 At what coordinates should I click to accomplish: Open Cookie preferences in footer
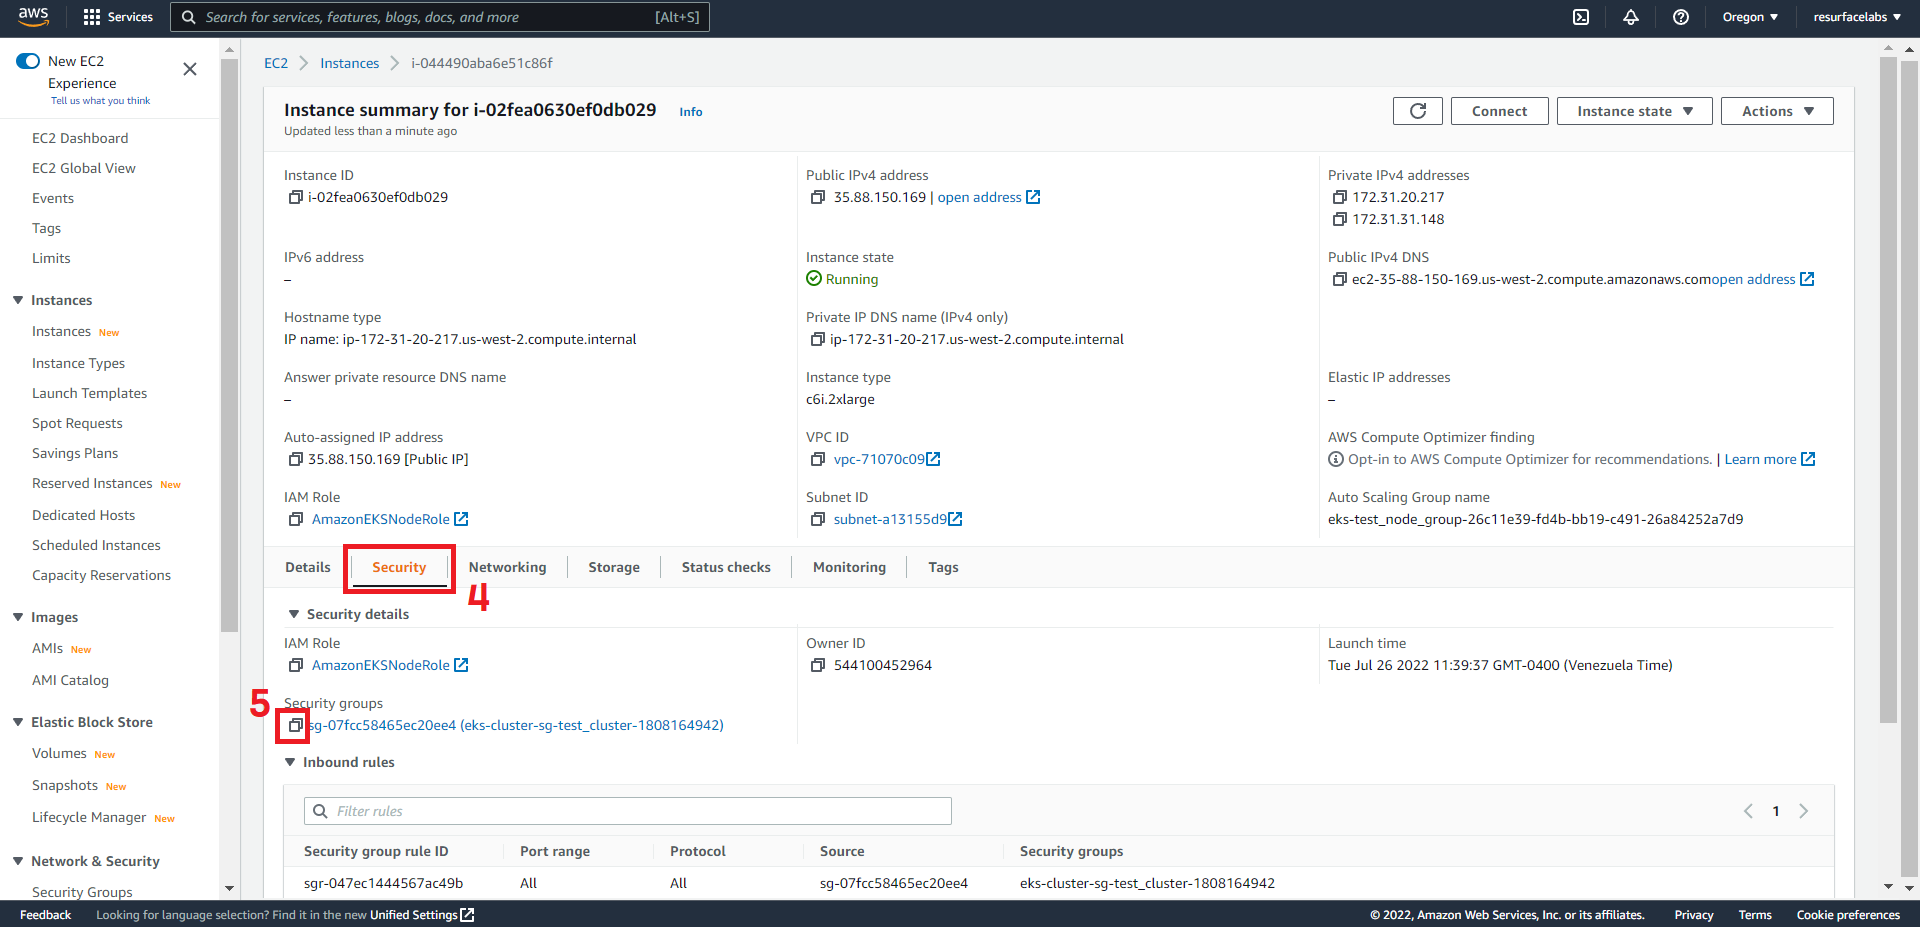(1848, 914)
